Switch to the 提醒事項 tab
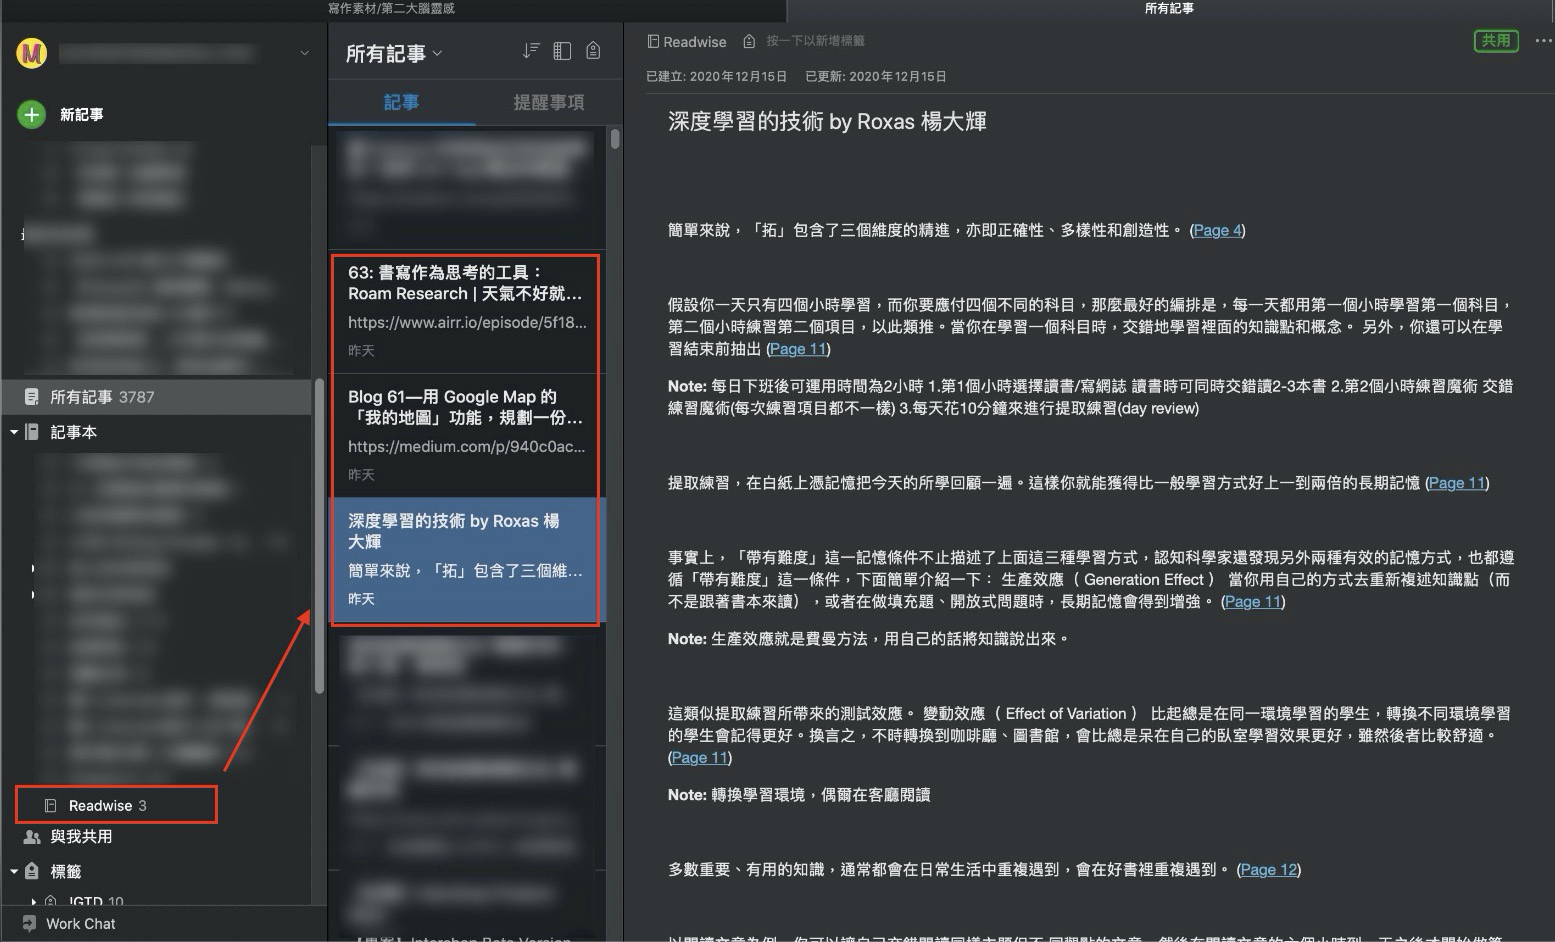Screen dimensions: 1555x942 pyautogui.click(x=548, y=102)
